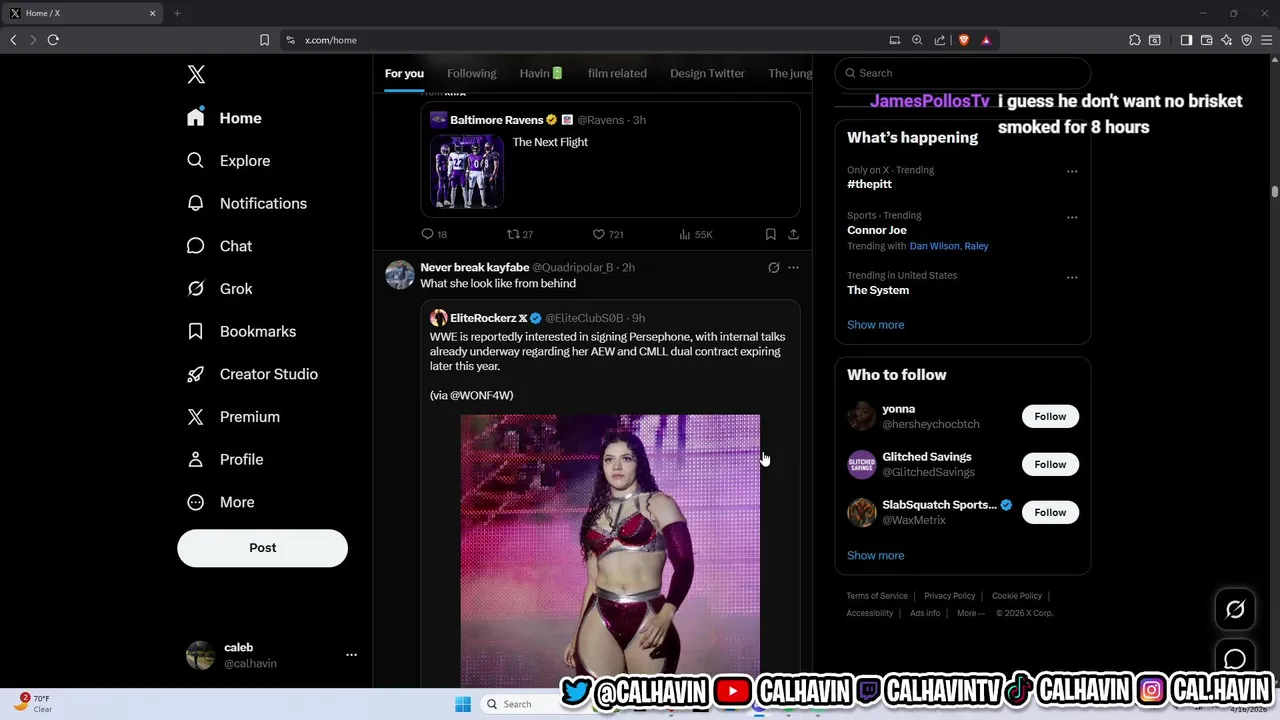The width and height of the screenshot is (1280, 720).
Task: Open Profile page
Action: pos(226,460)
